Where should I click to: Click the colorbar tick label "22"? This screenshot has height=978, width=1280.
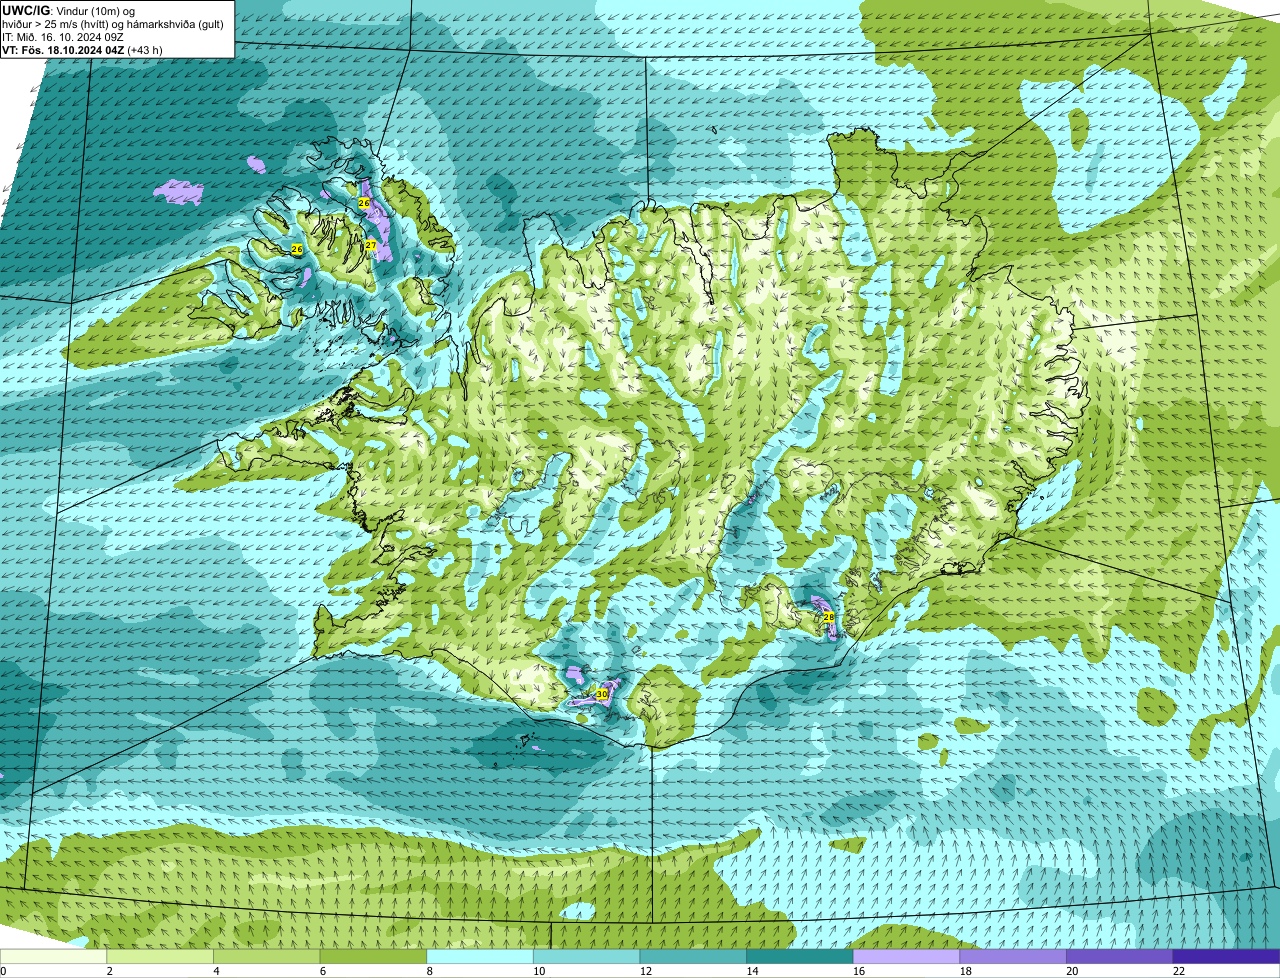click(x=1179, y=971)
